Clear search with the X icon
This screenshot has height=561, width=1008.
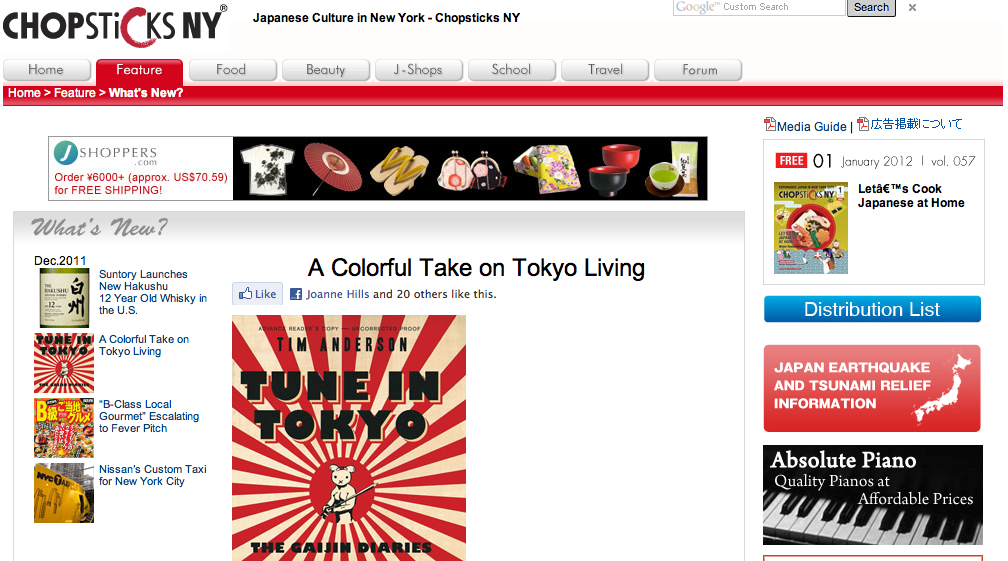[x=912, y=8]
